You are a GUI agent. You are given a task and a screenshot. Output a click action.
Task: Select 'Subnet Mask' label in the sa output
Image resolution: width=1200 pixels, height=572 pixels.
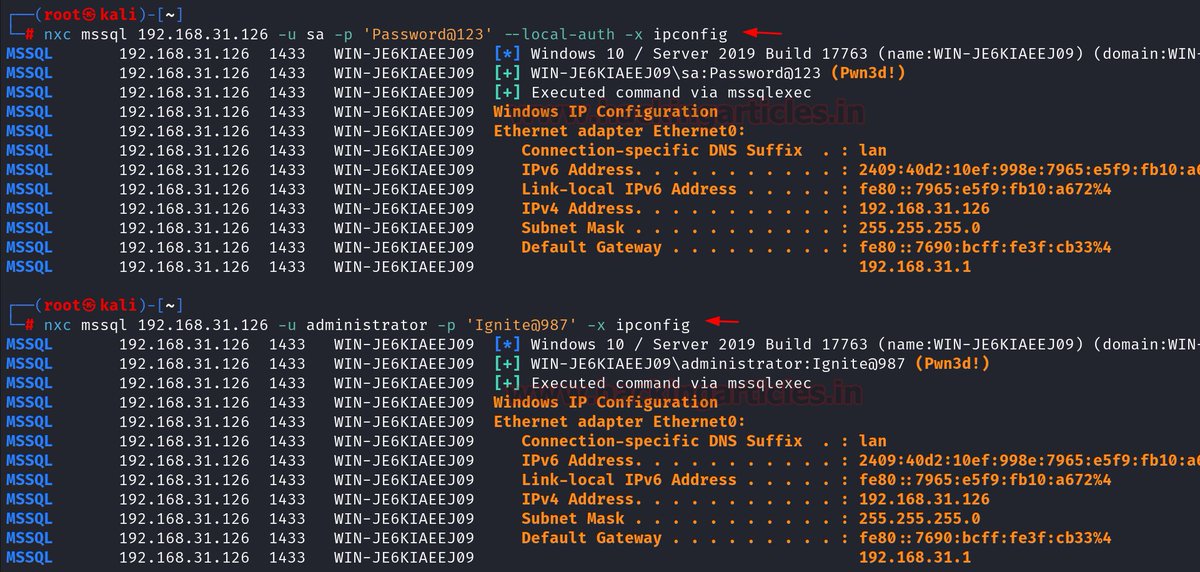573,228
